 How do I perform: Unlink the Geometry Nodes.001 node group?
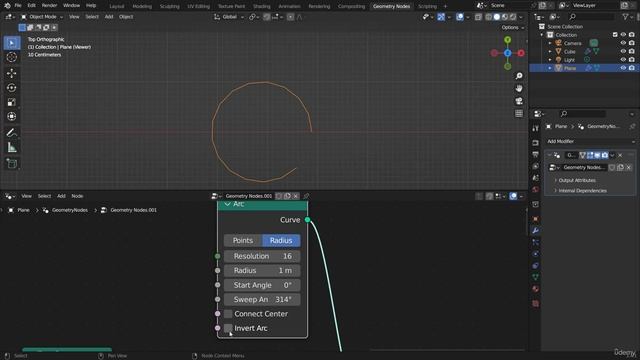click(296, 196)
